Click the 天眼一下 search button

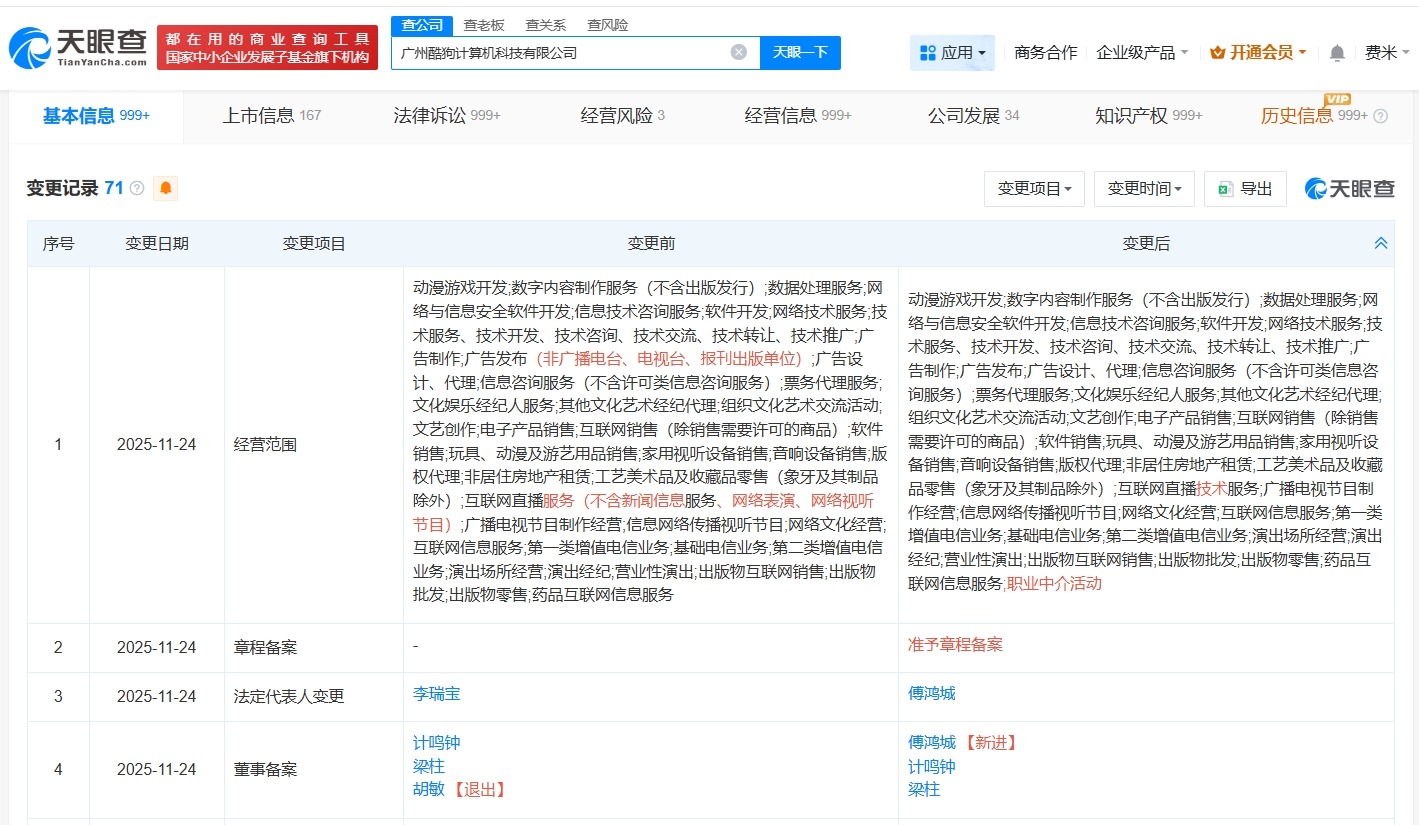800,52
